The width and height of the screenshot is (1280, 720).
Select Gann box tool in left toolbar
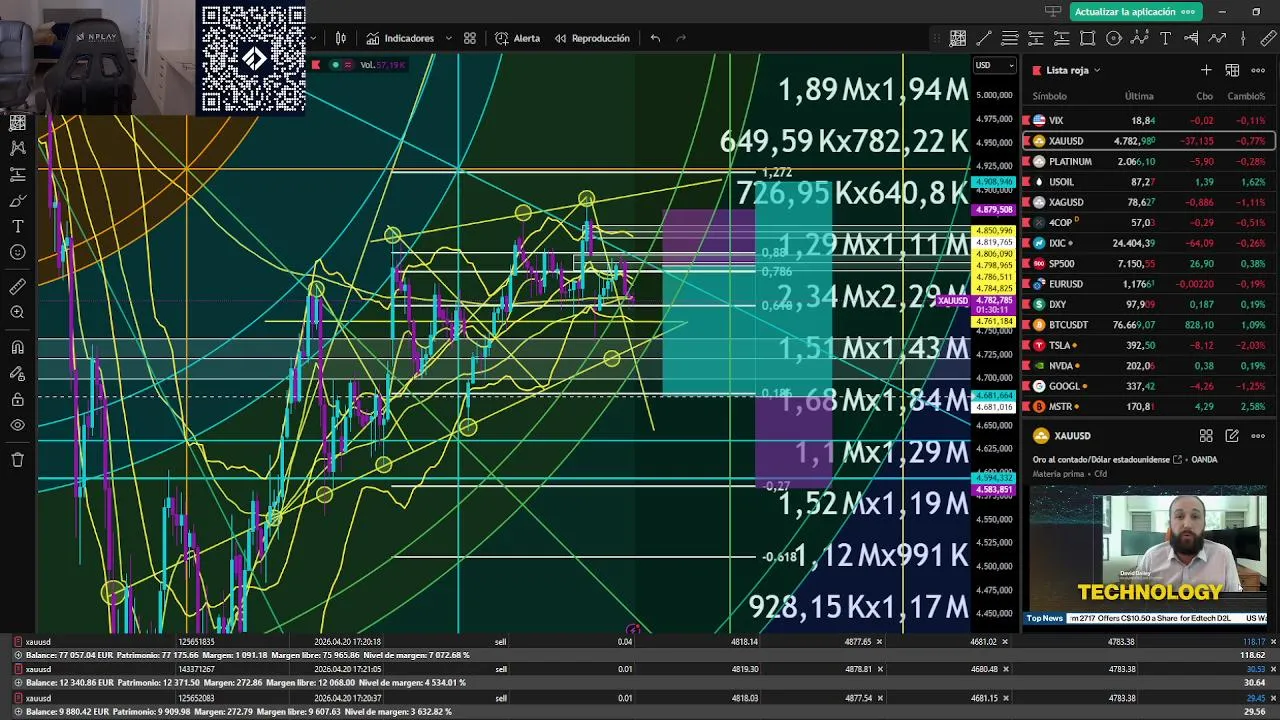click(17, 122)
